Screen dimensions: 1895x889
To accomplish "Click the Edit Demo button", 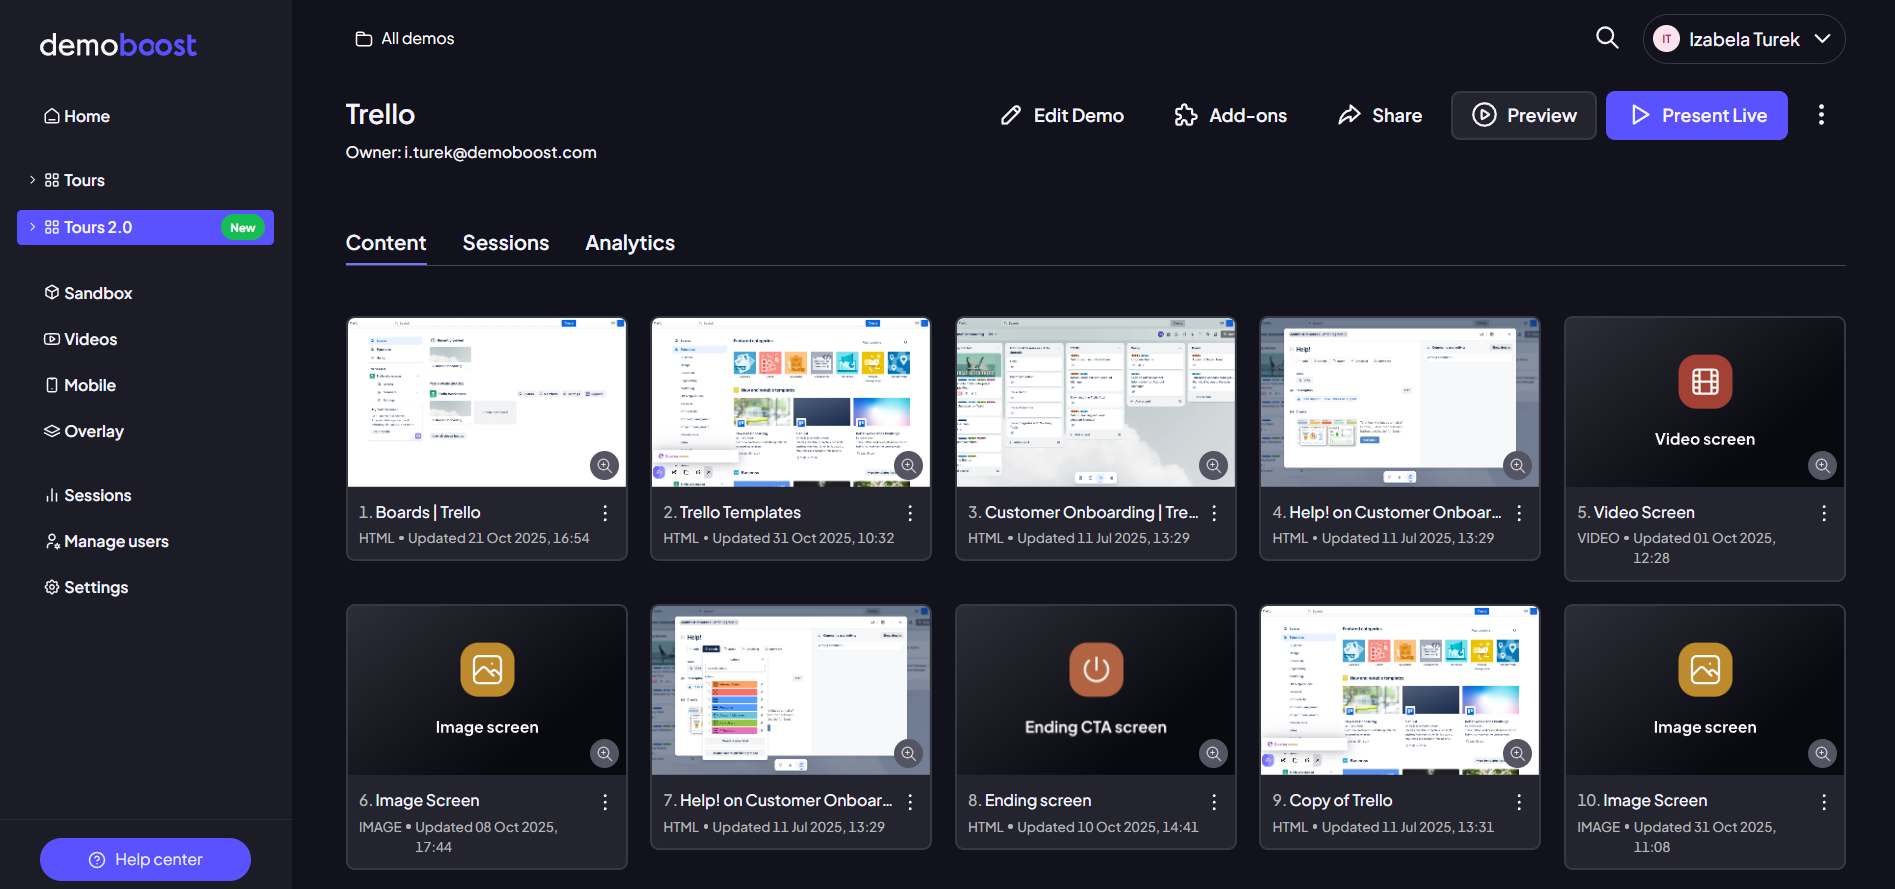I will 1062,115.
